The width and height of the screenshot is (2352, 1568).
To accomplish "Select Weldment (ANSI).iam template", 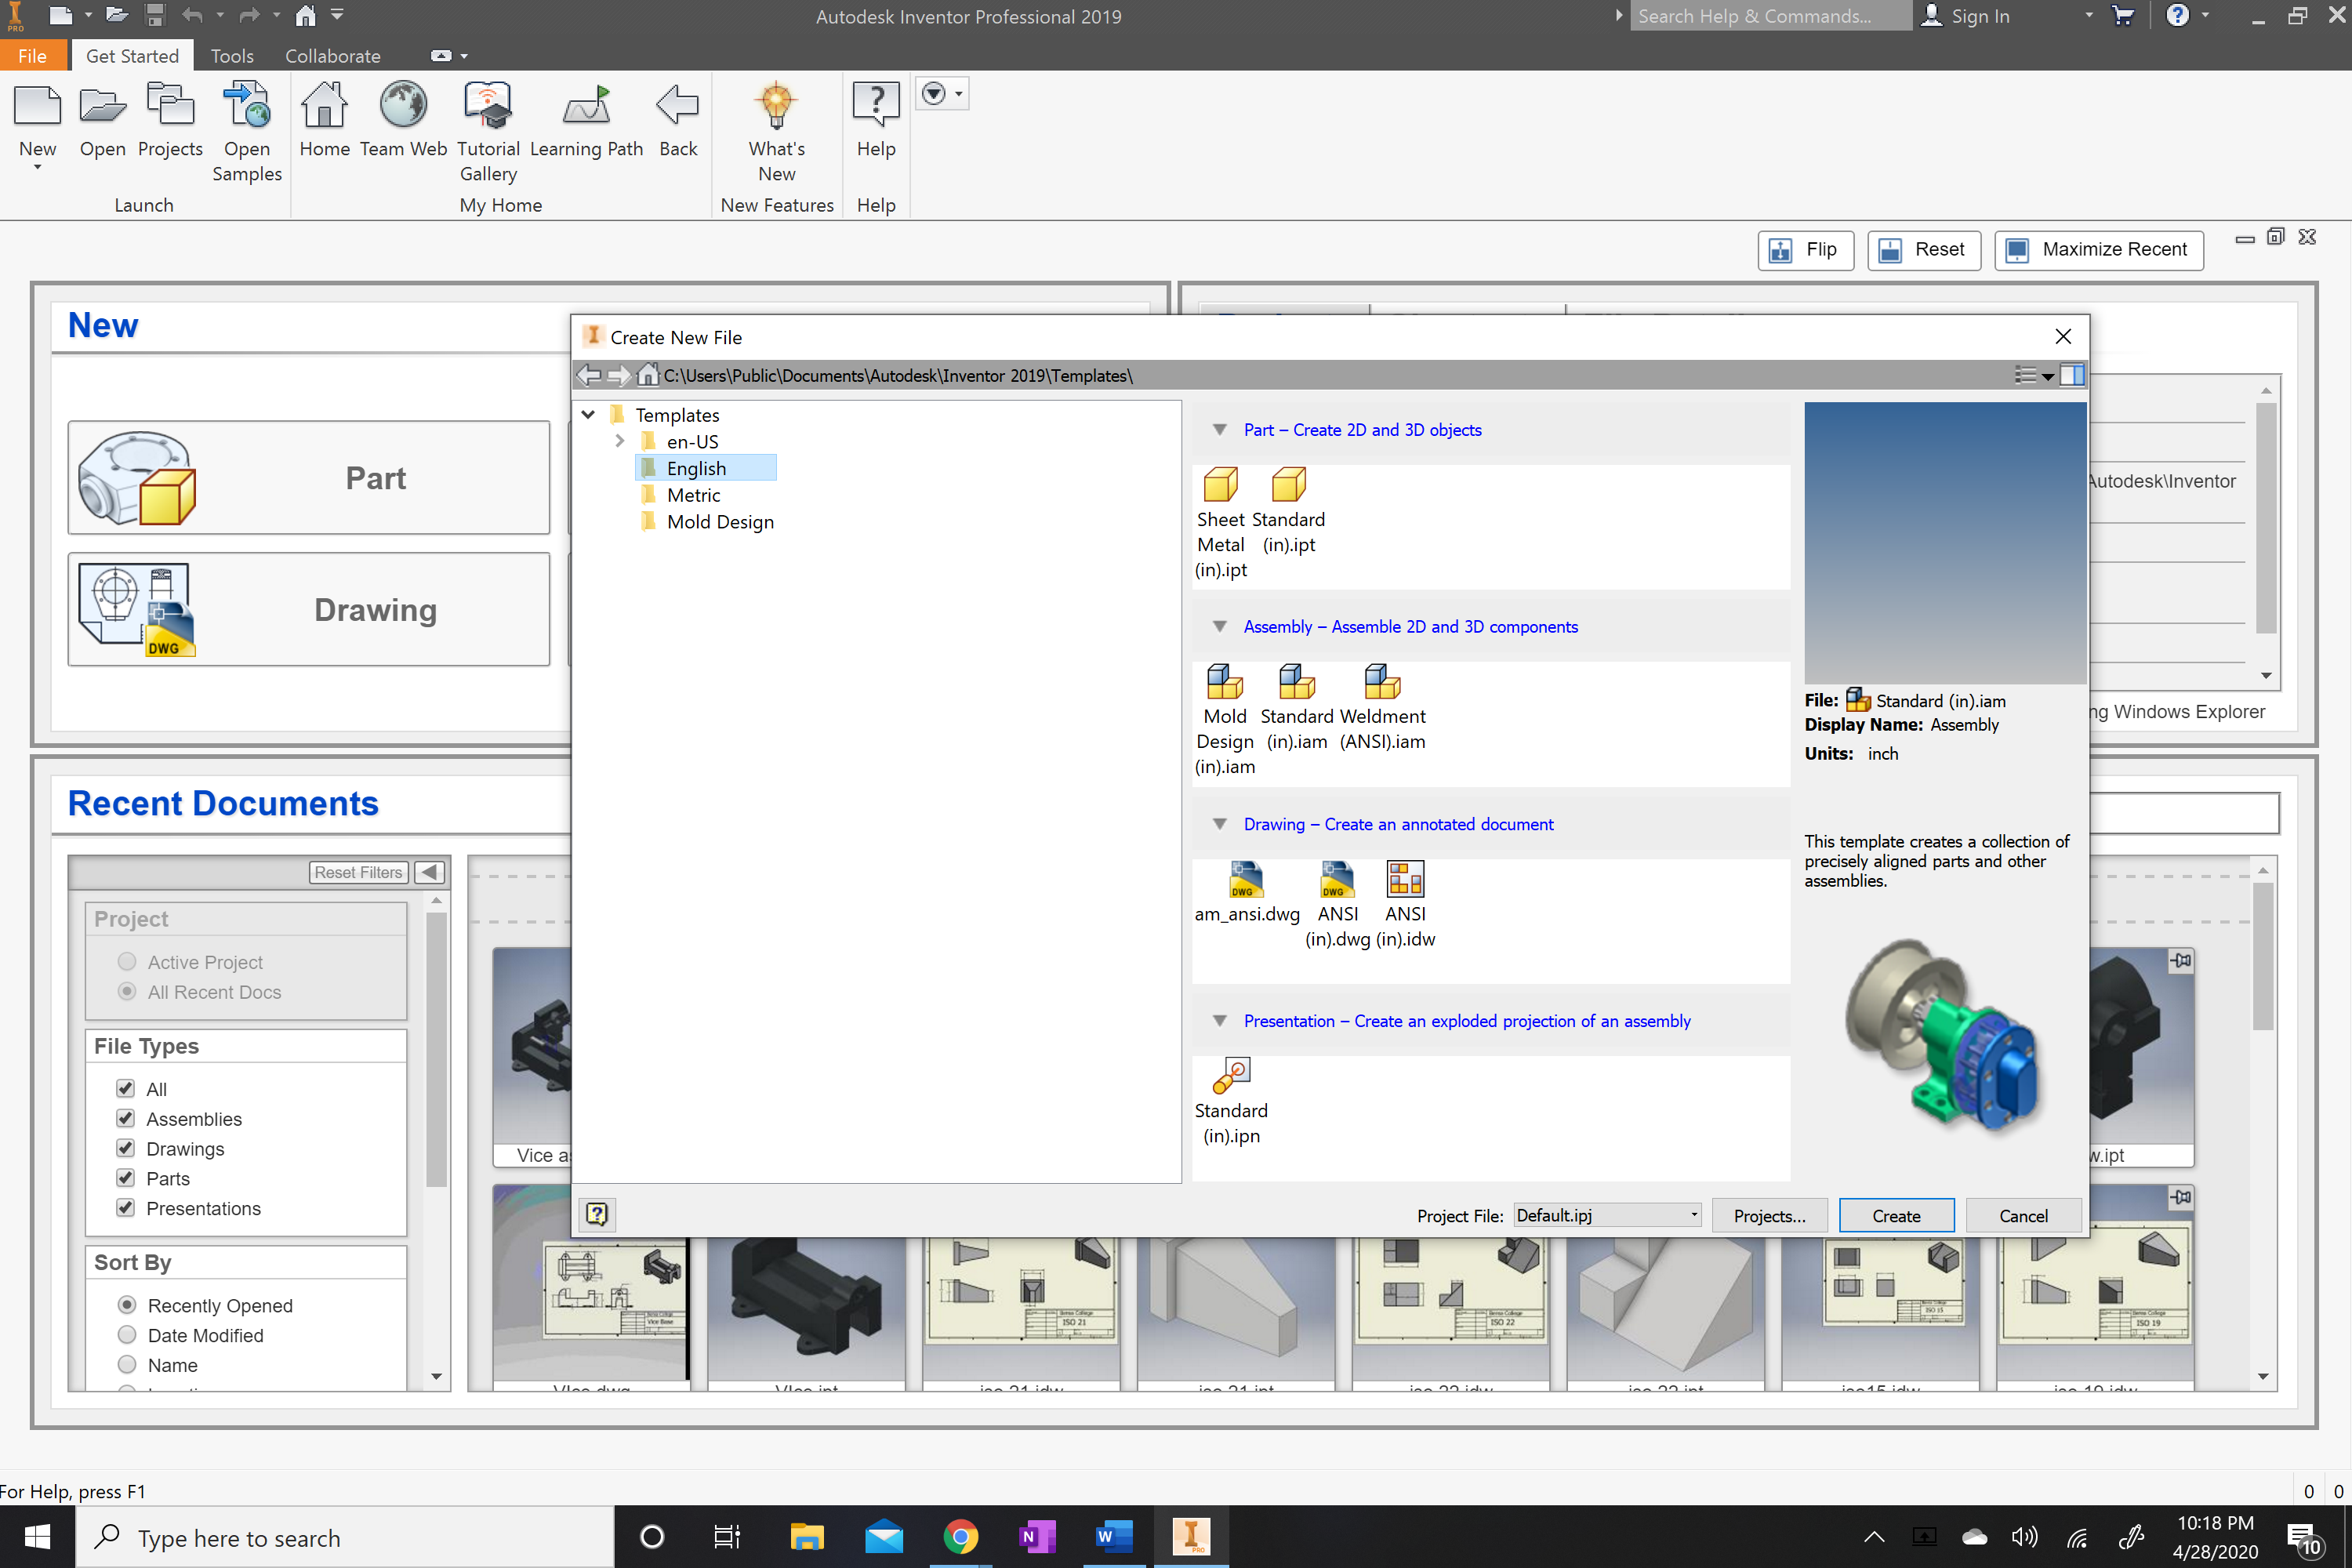I will tap(1382, 708).
